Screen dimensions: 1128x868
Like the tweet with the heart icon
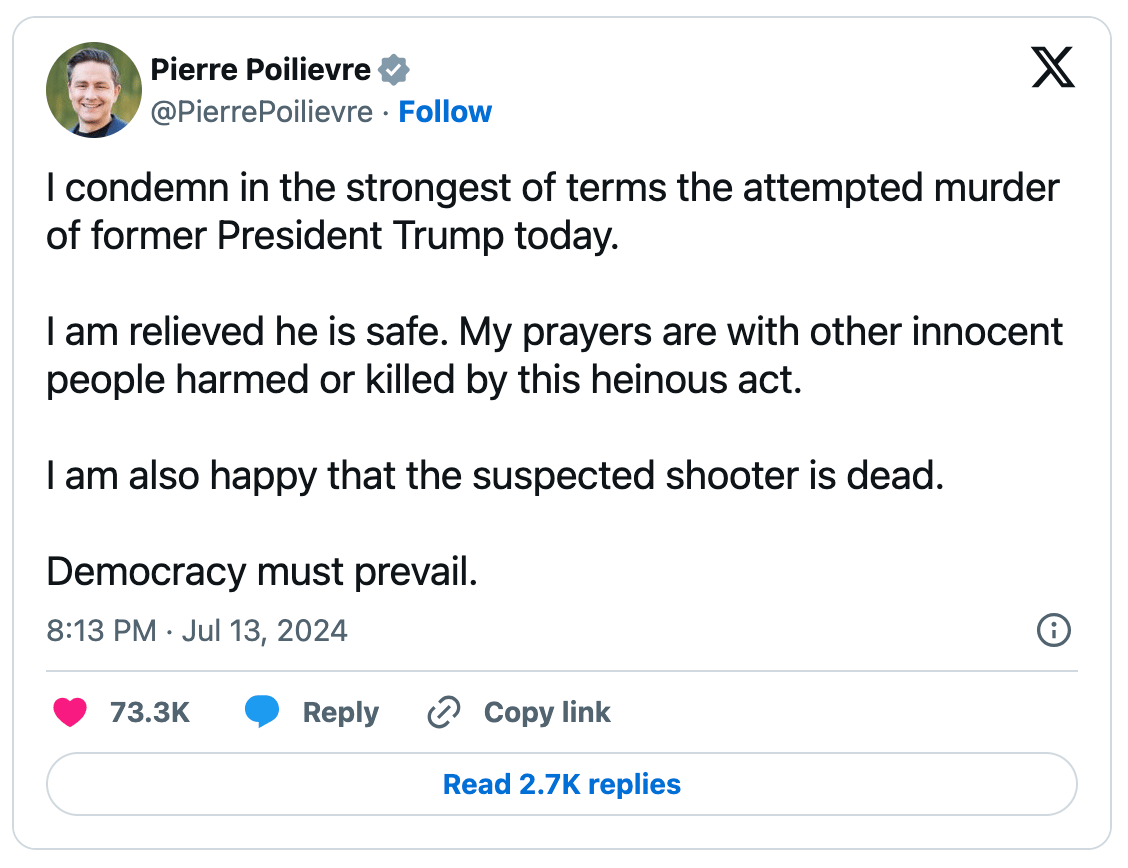69,712
